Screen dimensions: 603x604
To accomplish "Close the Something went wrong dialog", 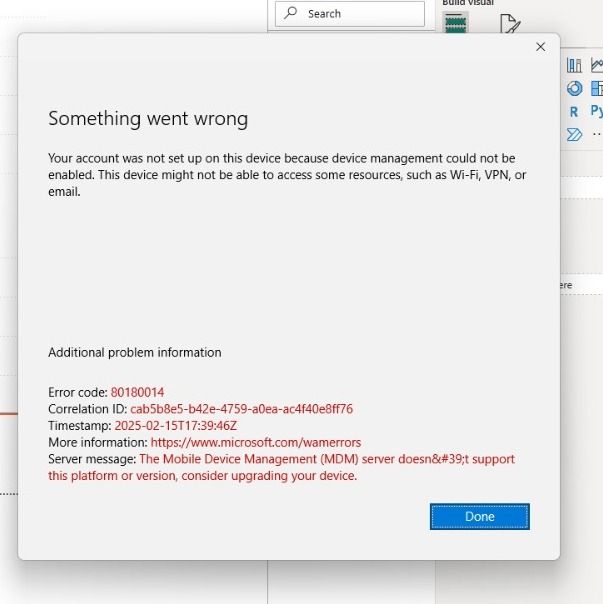I will coord(541,47).
